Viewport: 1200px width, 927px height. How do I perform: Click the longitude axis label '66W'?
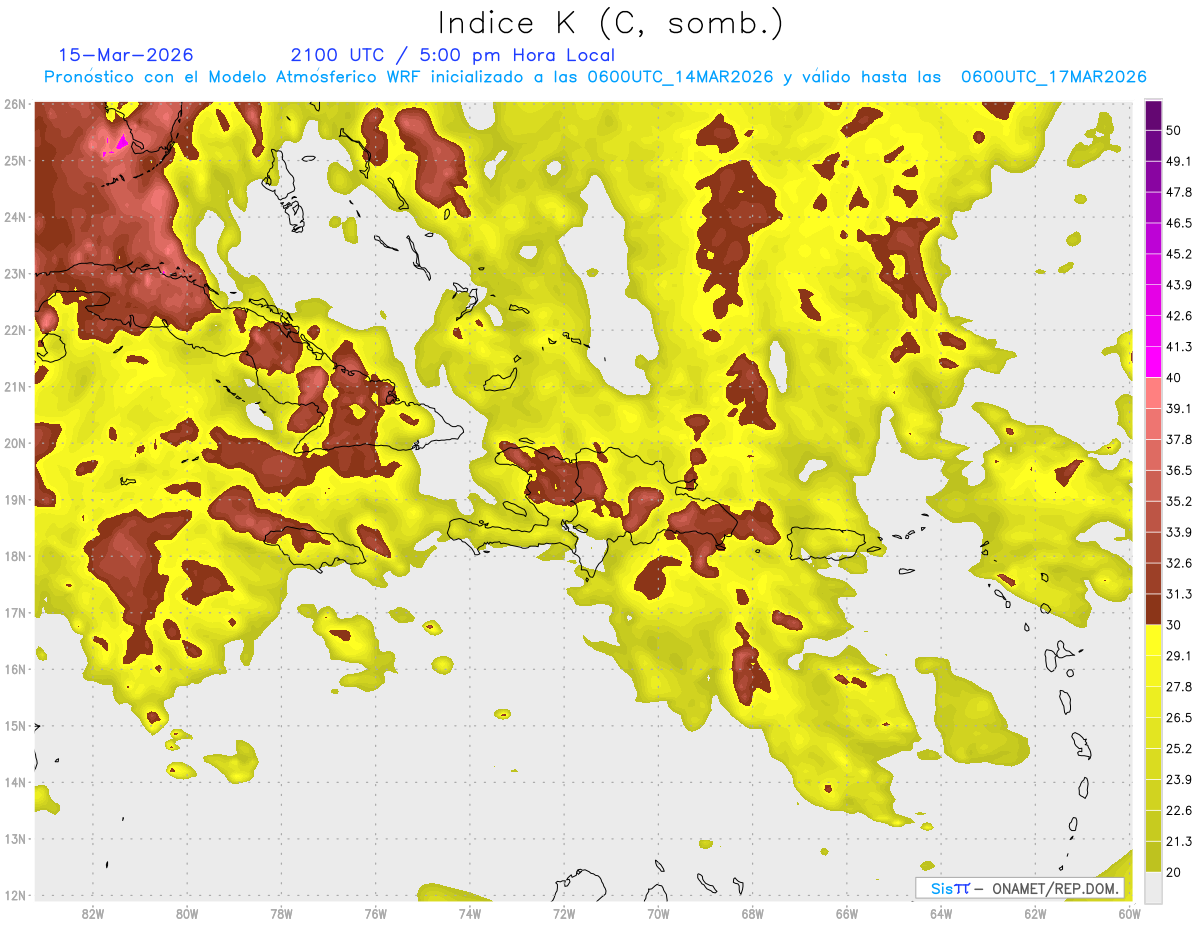[x=846, y=914]
